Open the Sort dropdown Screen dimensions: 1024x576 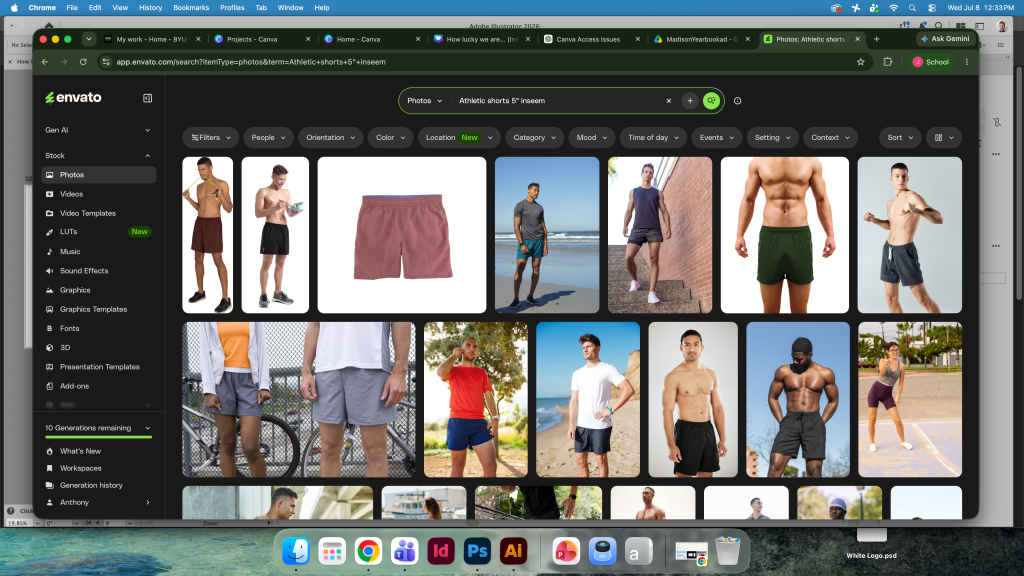900,138
